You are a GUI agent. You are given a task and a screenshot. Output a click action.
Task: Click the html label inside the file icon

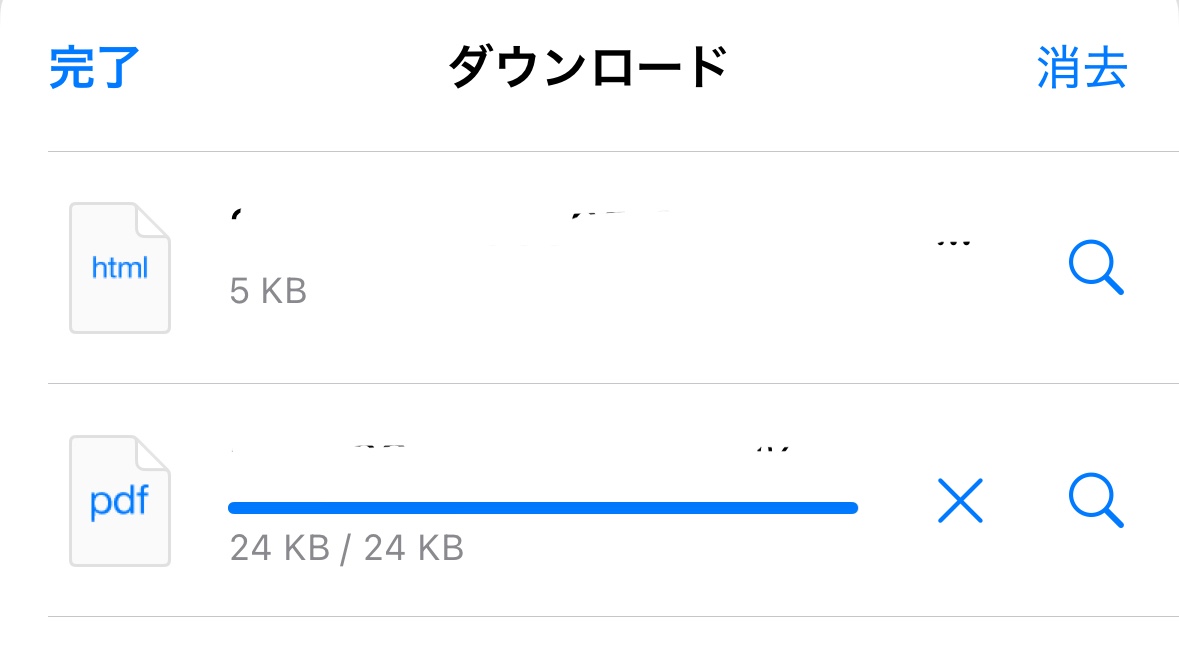point(120,268)
